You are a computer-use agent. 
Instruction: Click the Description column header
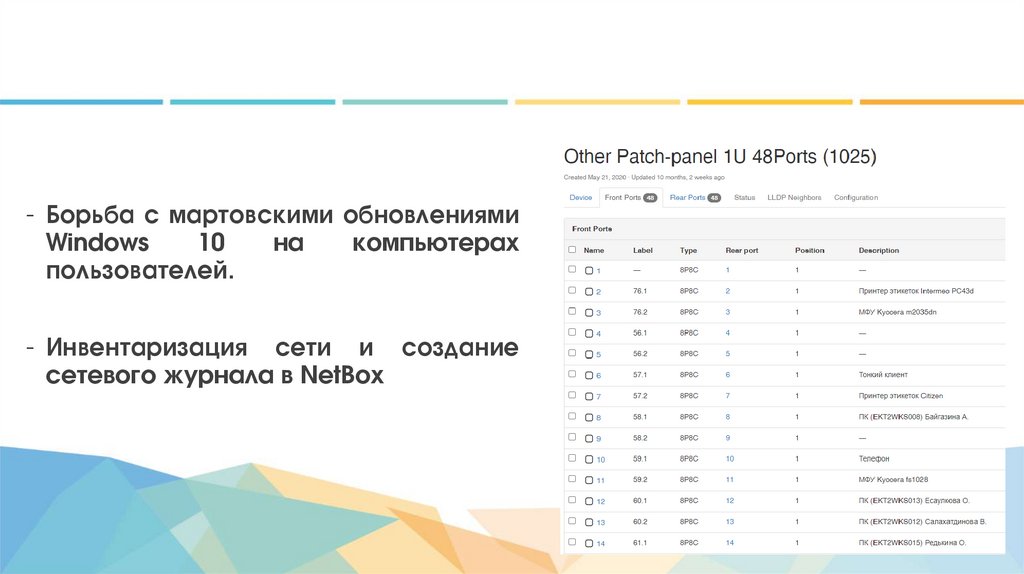coord(879,250)
